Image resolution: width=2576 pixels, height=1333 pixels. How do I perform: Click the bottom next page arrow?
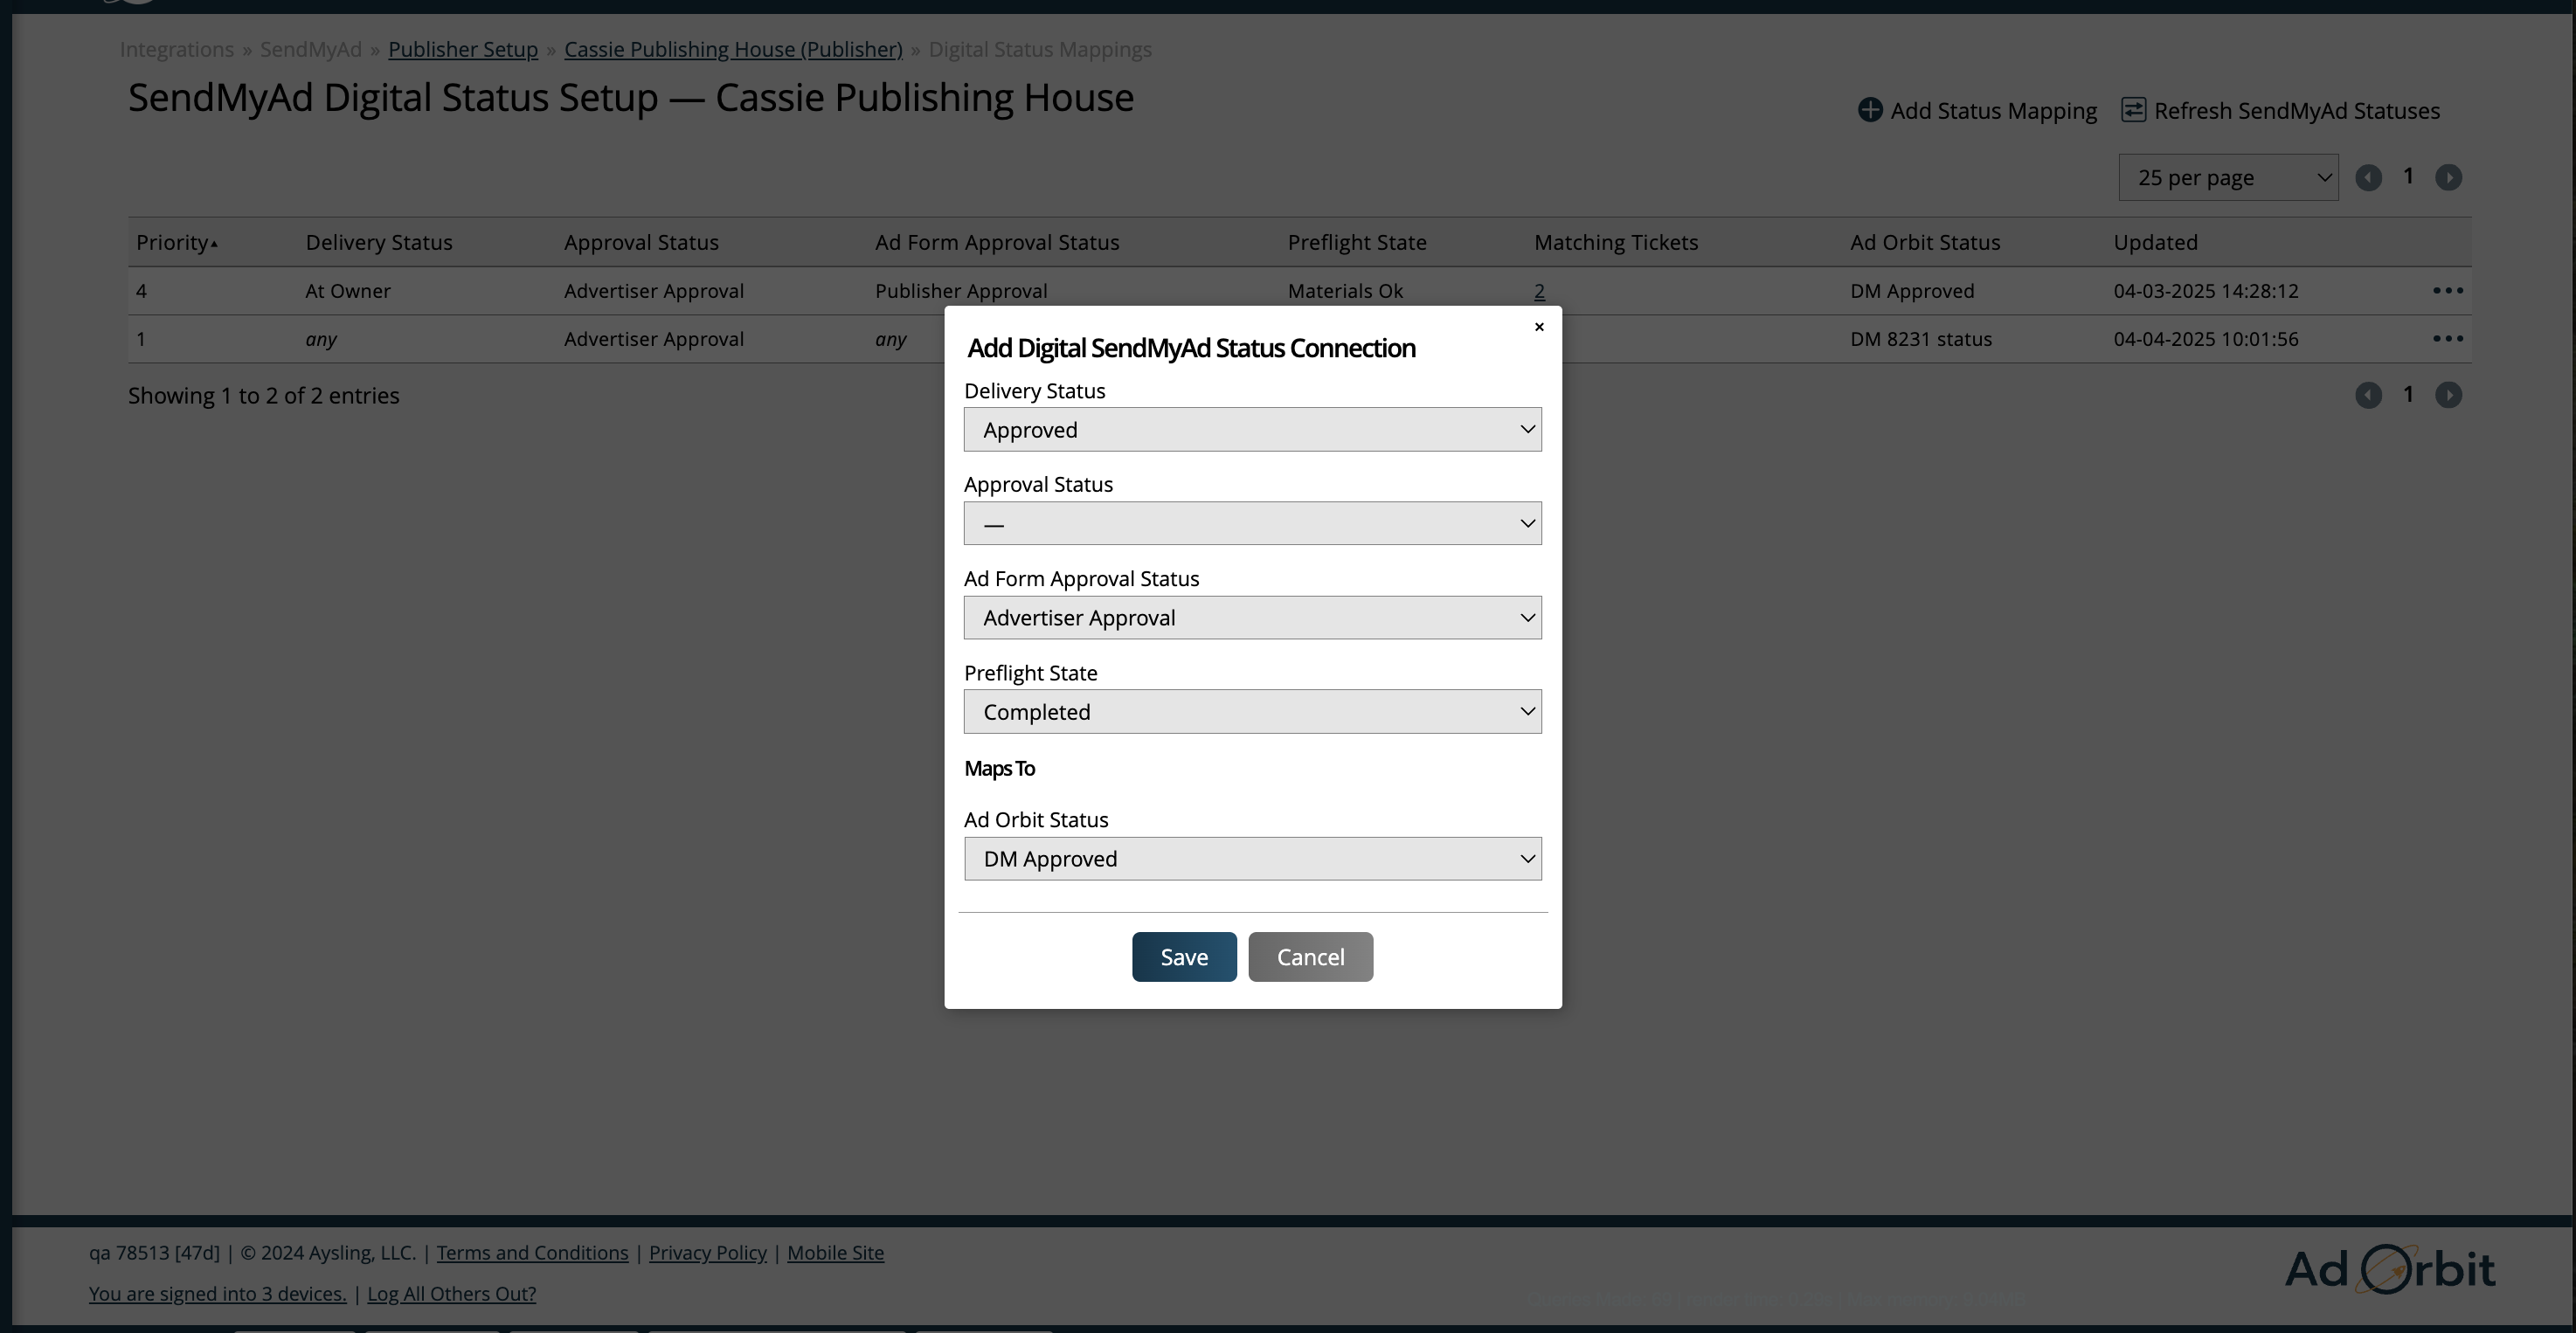click(x=2448, y=395)
